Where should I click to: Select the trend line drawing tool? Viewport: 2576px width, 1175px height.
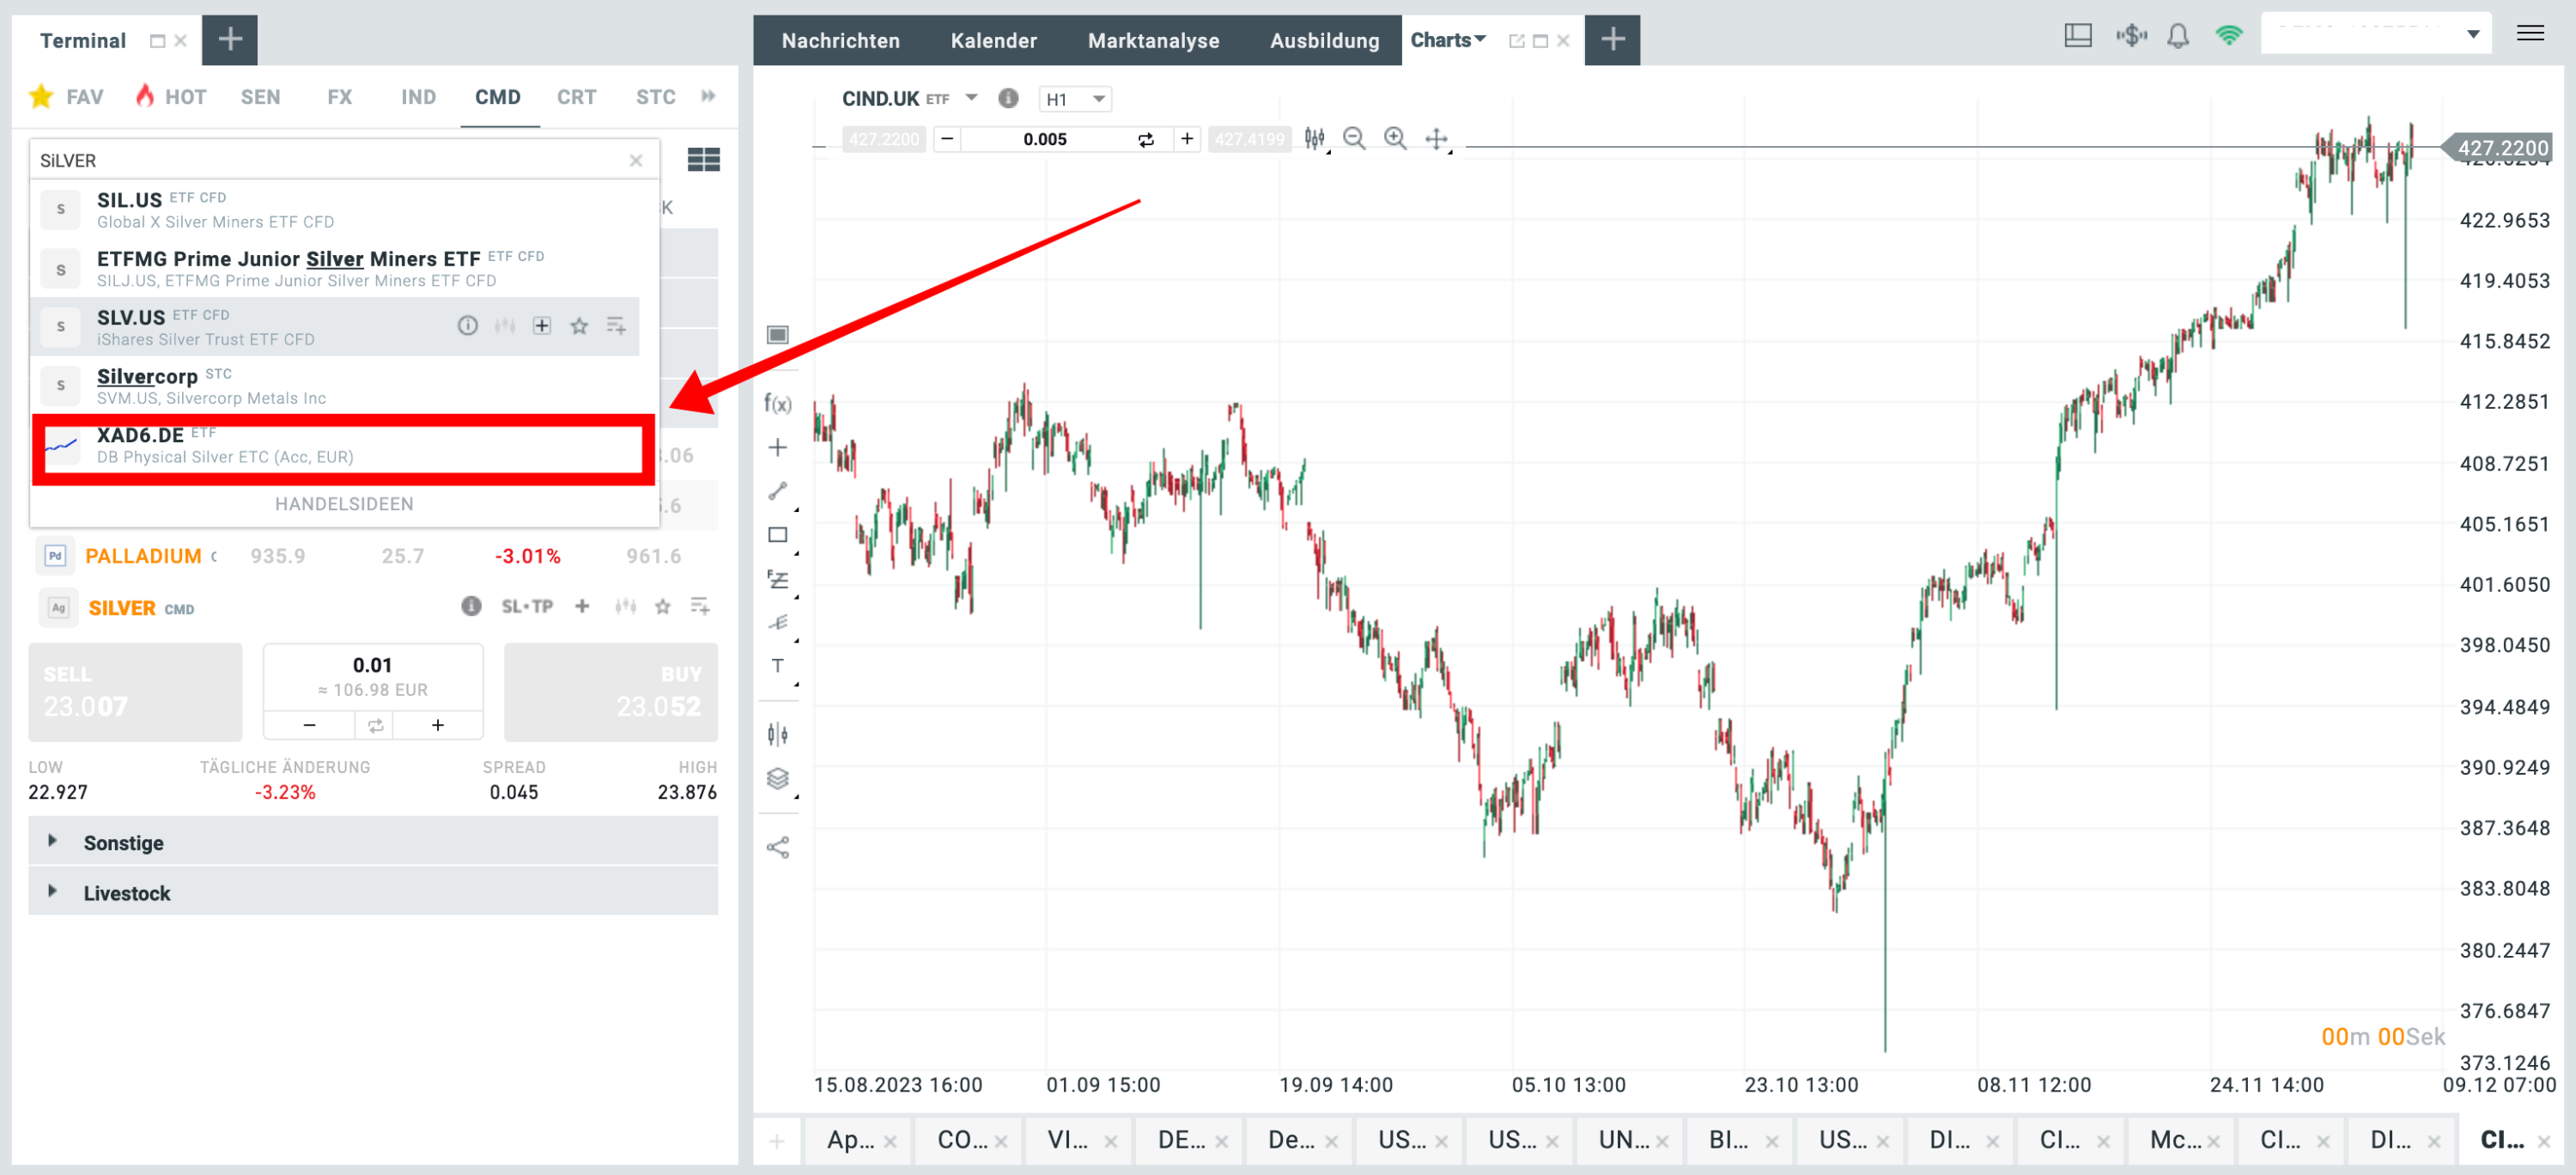tap(777, 491)
